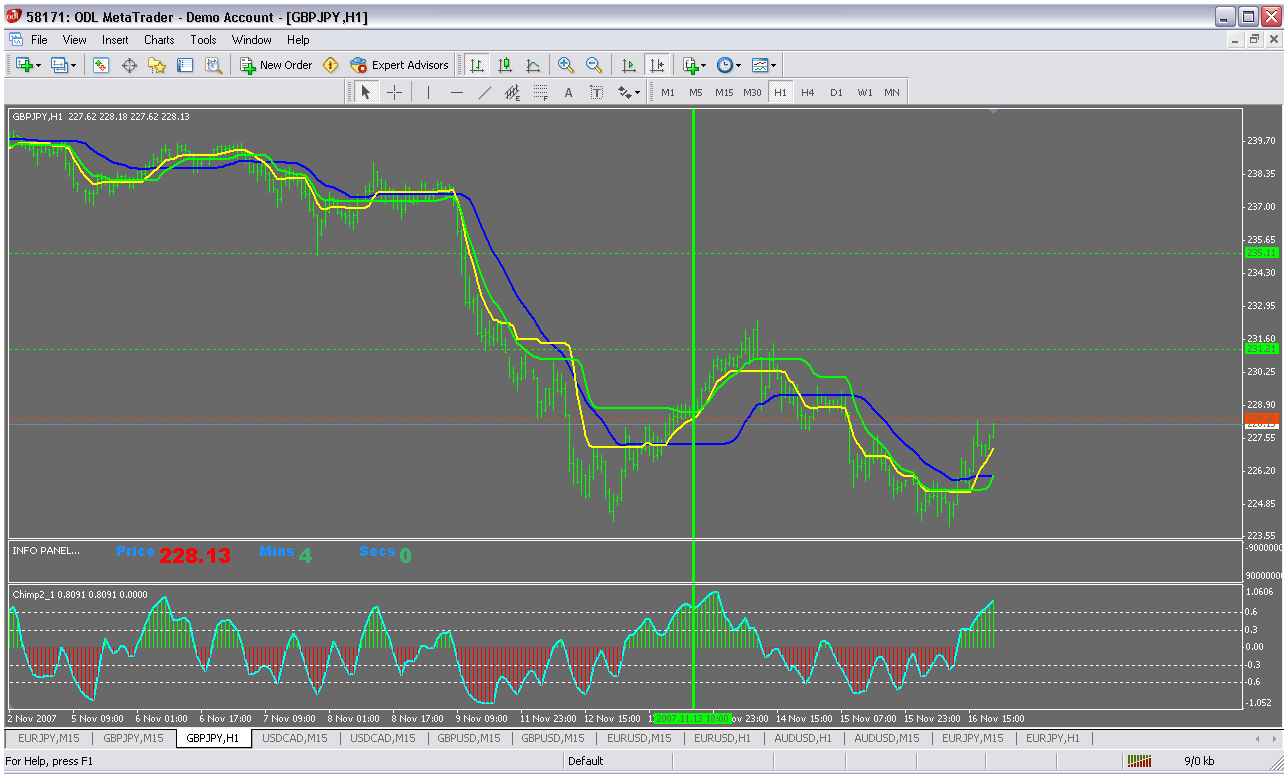The height and width of the screenshot is (774, 1288).
Task: Open the Insert menu
Action: pos(115,40)
